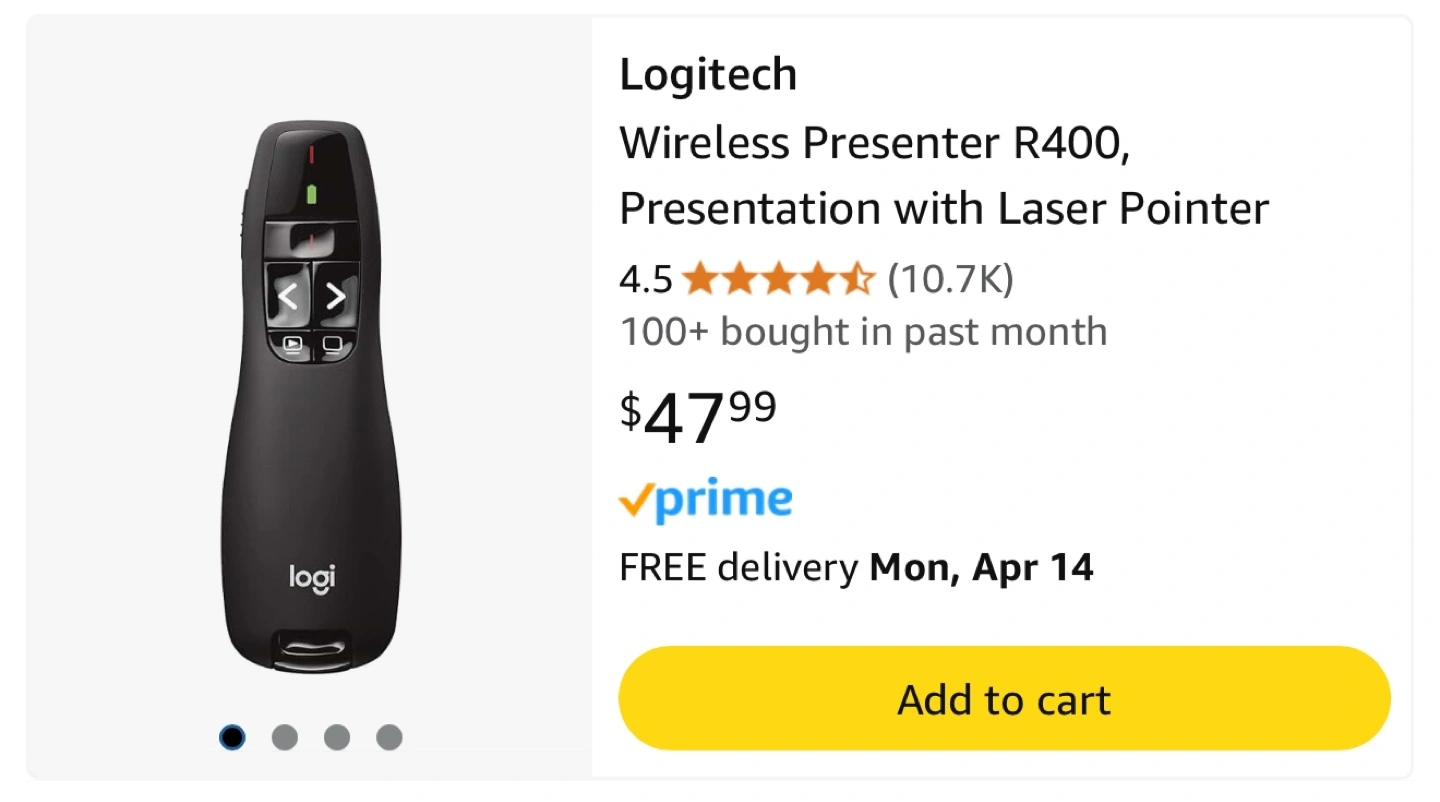Click the slideshow play key on the presenter
1440x802 pixels.
click(x=292, y=345)
